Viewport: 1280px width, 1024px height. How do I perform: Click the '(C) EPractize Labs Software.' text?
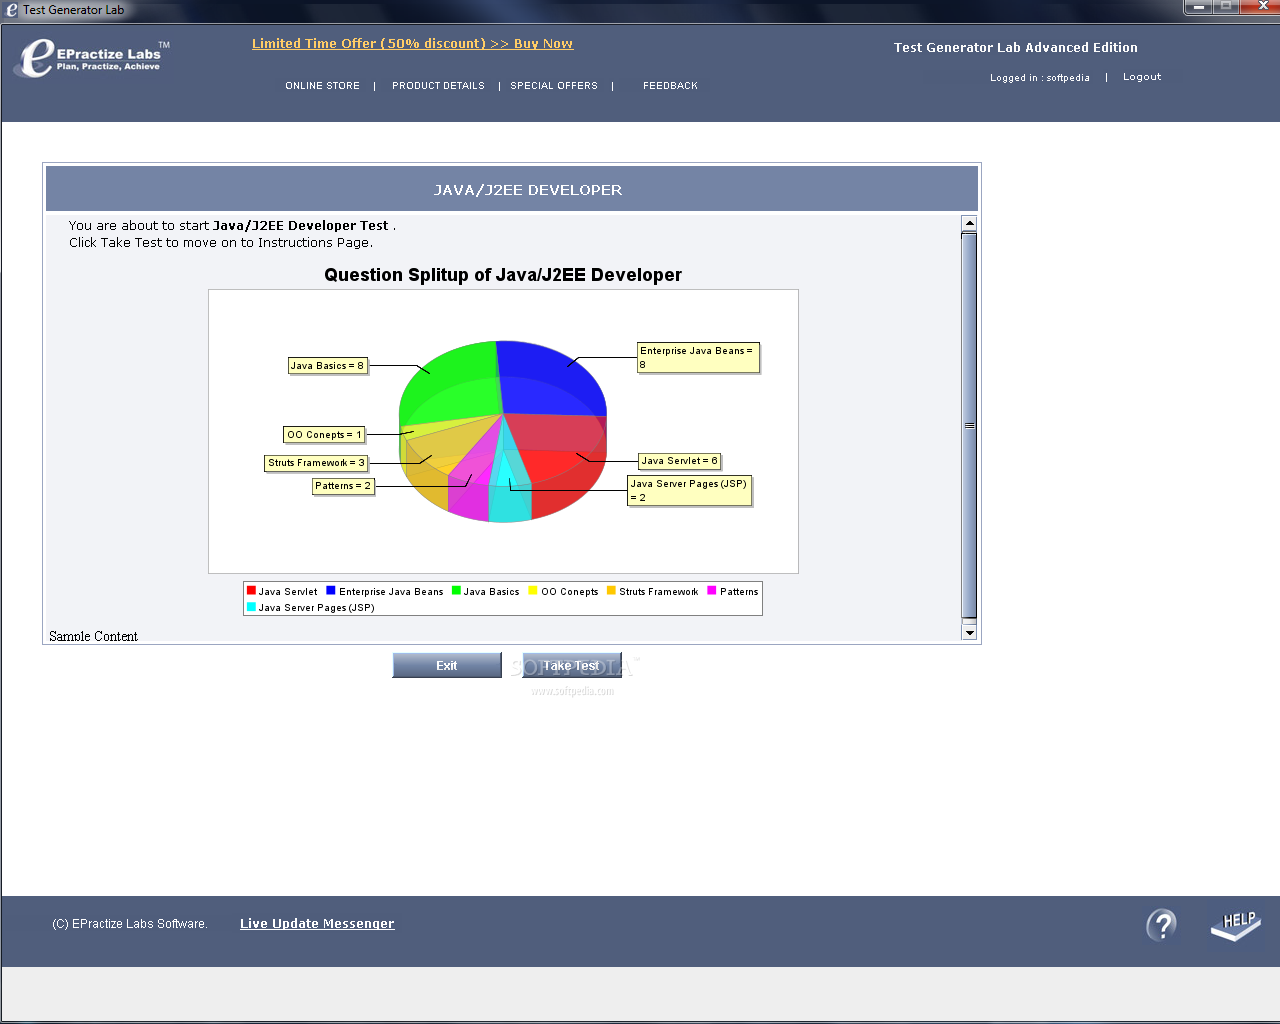coord(130,924)
